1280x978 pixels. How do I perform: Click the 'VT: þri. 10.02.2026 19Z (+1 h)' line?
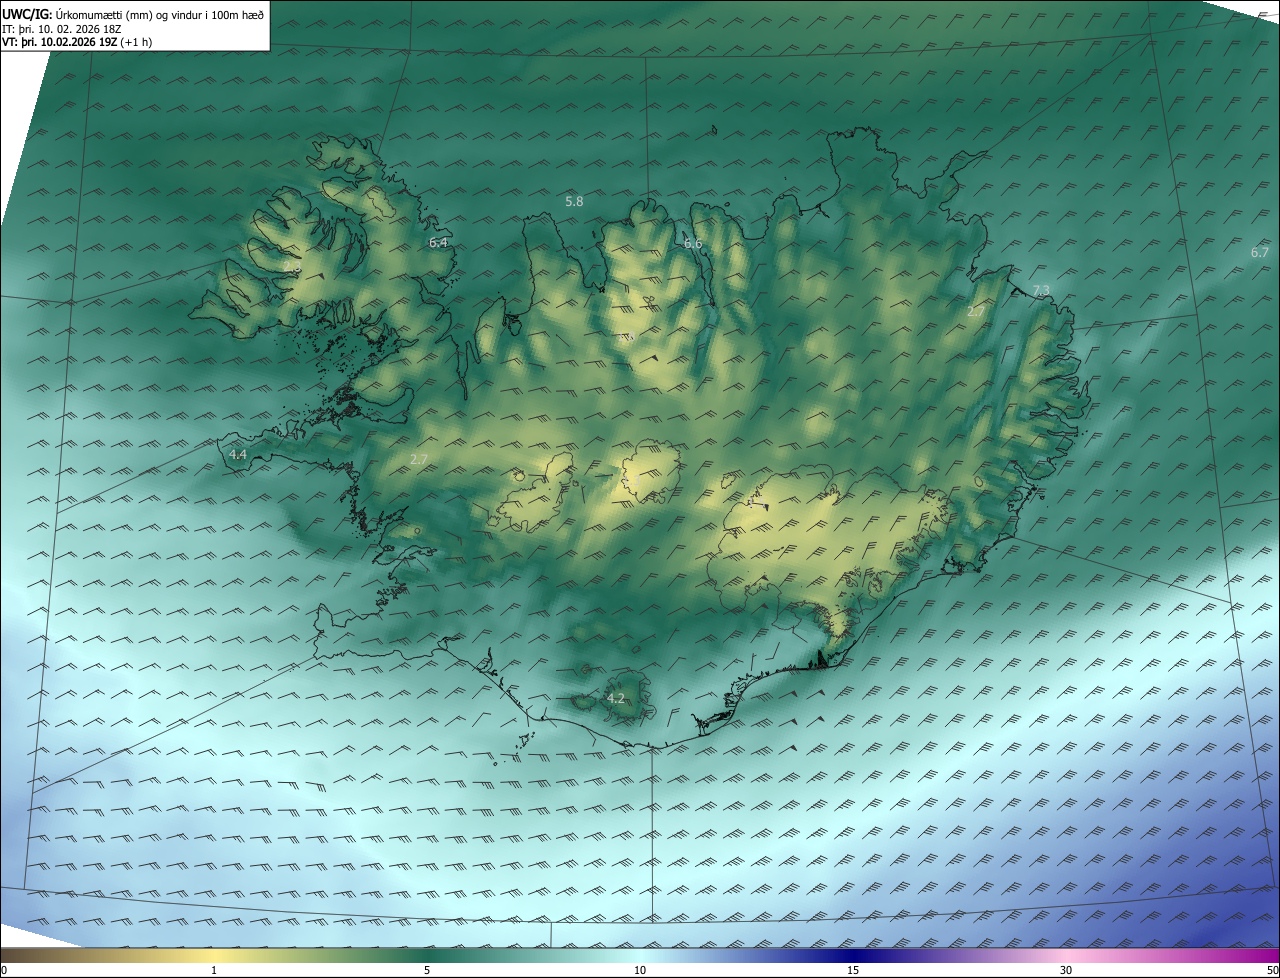click(x=76, y=42)
